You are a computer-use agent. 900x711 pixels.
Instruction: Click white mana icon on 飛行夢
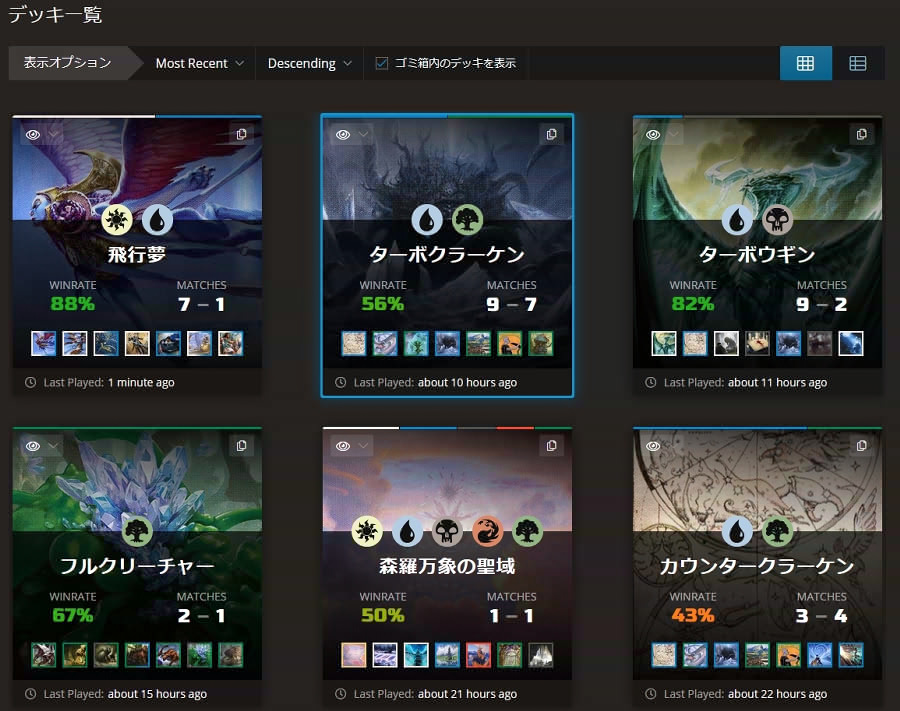(117, 220)
